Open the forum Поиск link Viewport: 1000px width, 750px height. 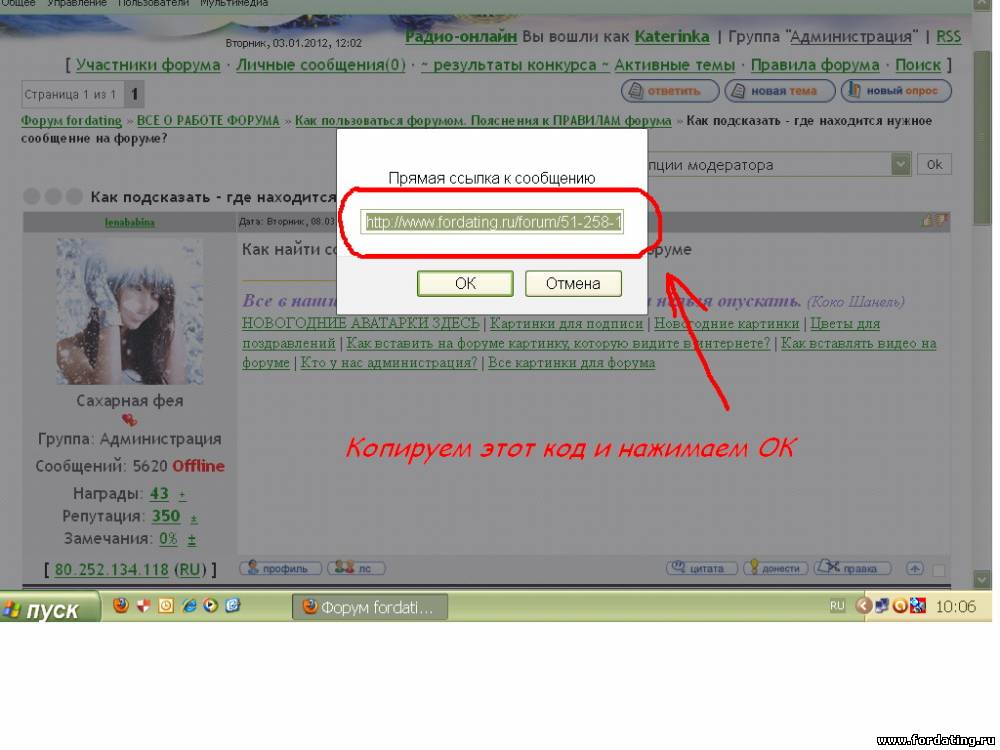918,65
